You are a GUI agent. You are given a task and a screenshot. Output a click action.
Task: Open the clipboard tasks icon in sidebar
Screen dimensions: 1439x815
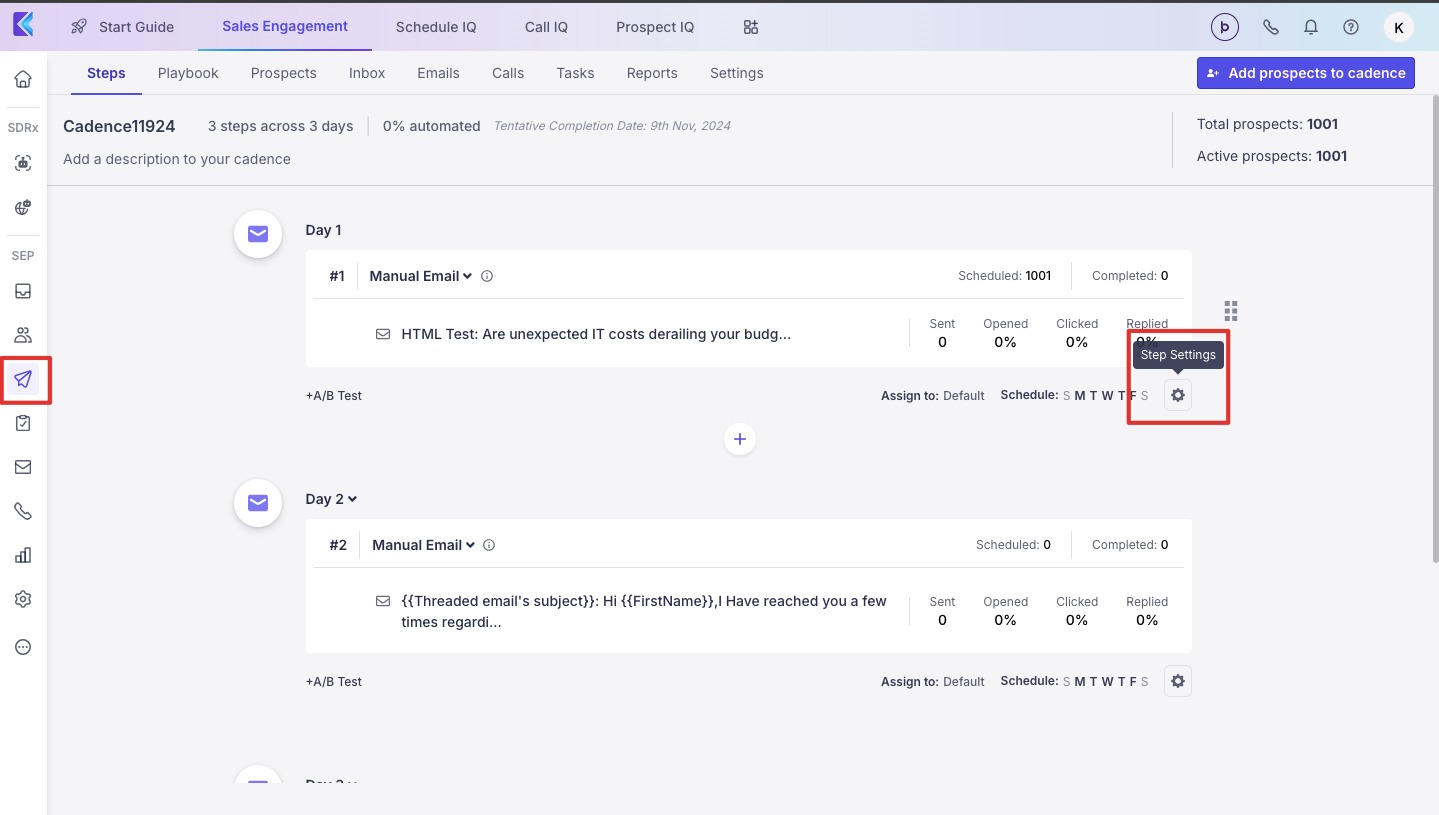(x=23, y=423)
